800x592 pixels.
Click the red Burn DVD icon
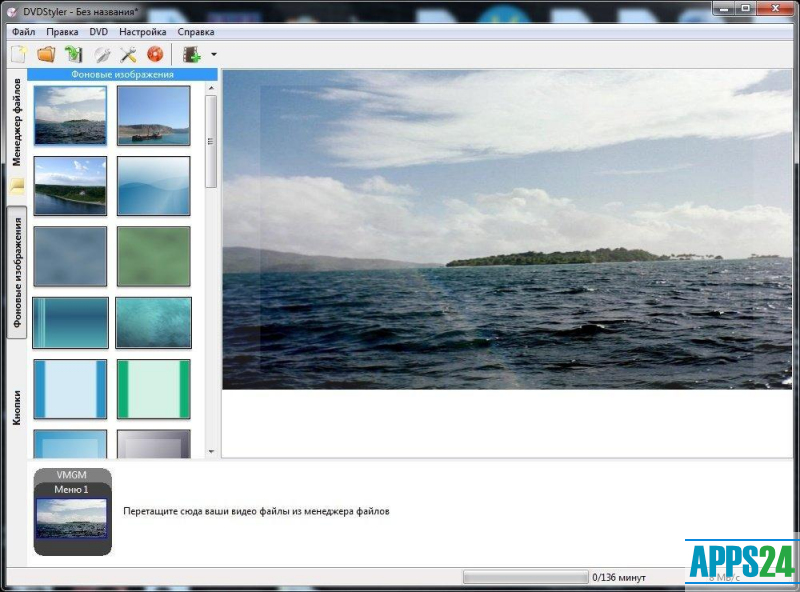155,54
